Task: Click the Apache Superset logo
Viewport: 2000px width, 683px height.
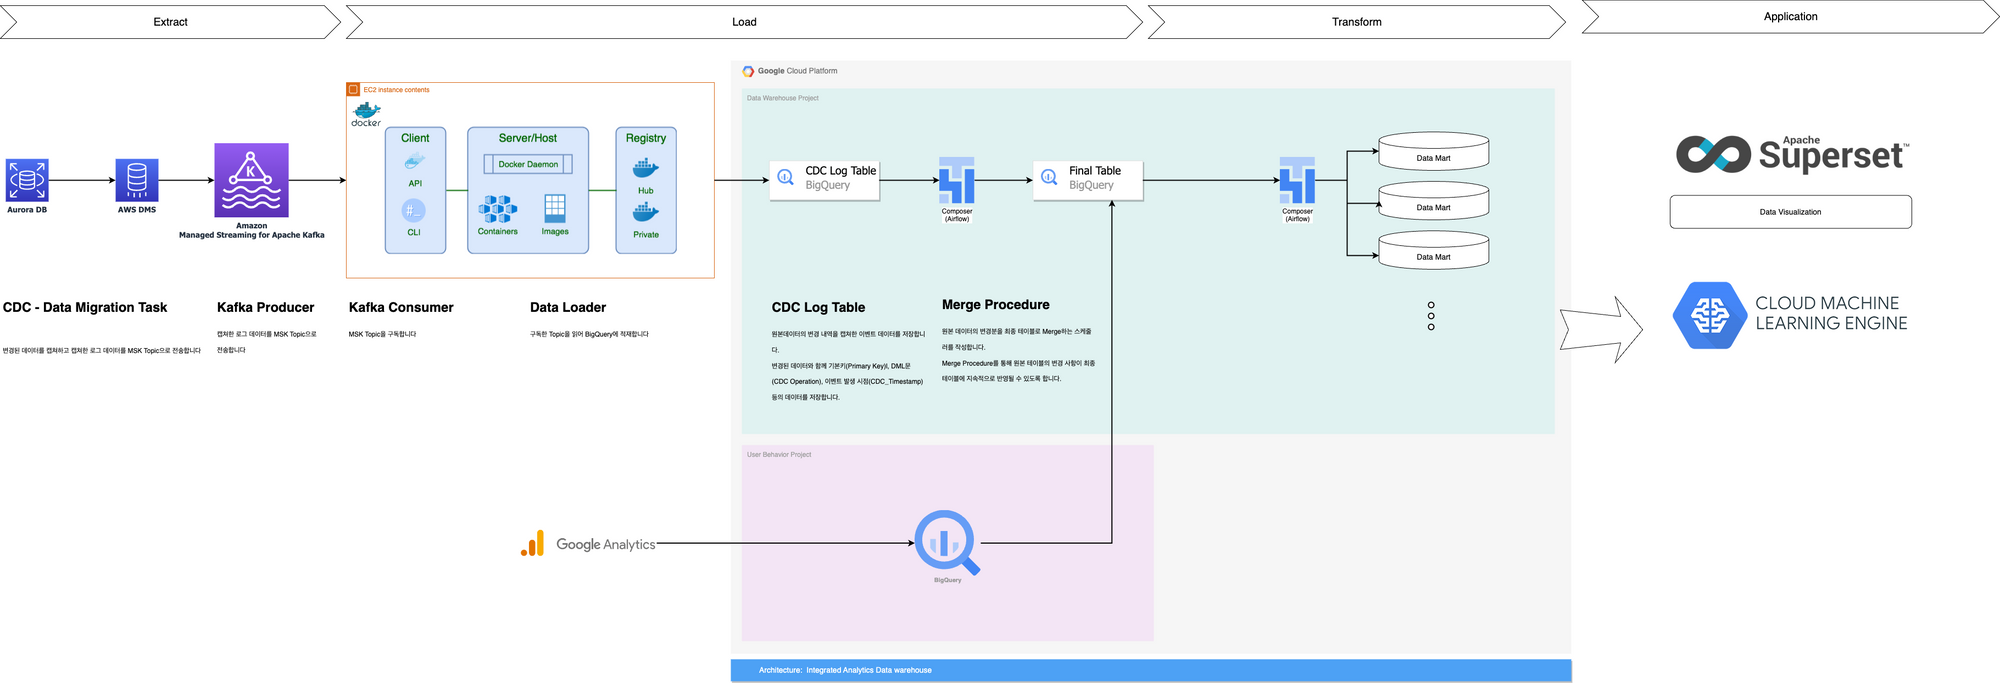Action: tap(1792, 154)
